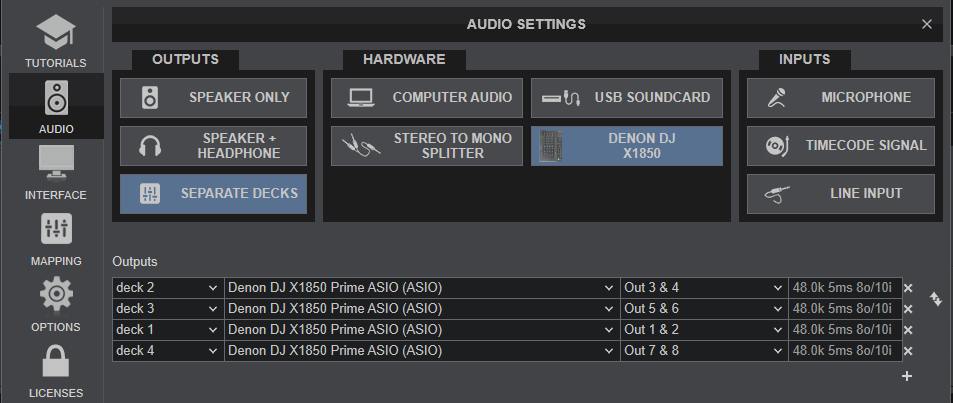Viewport: 953px width, 403px height.
Task: Select the Computer Audio hardware option
Action: click(x=427, y=98)
